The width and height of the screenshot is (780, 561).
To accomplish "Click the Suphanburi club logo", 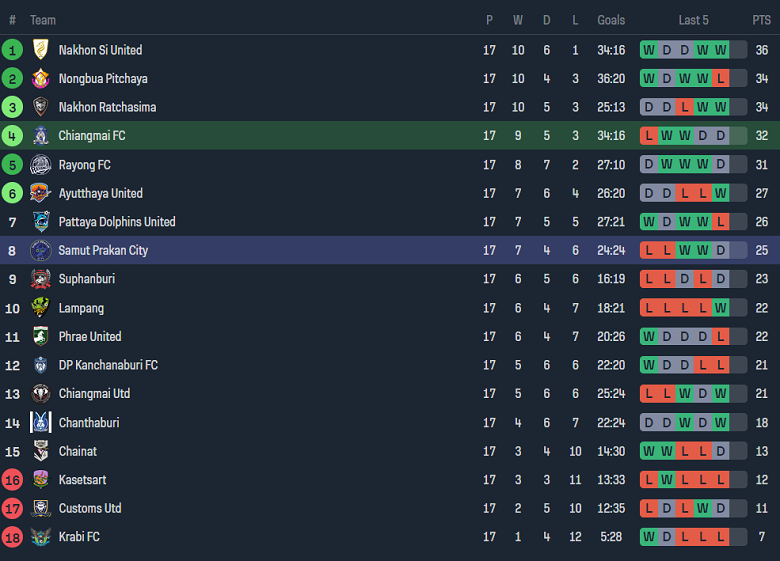I will coord(41,279).
